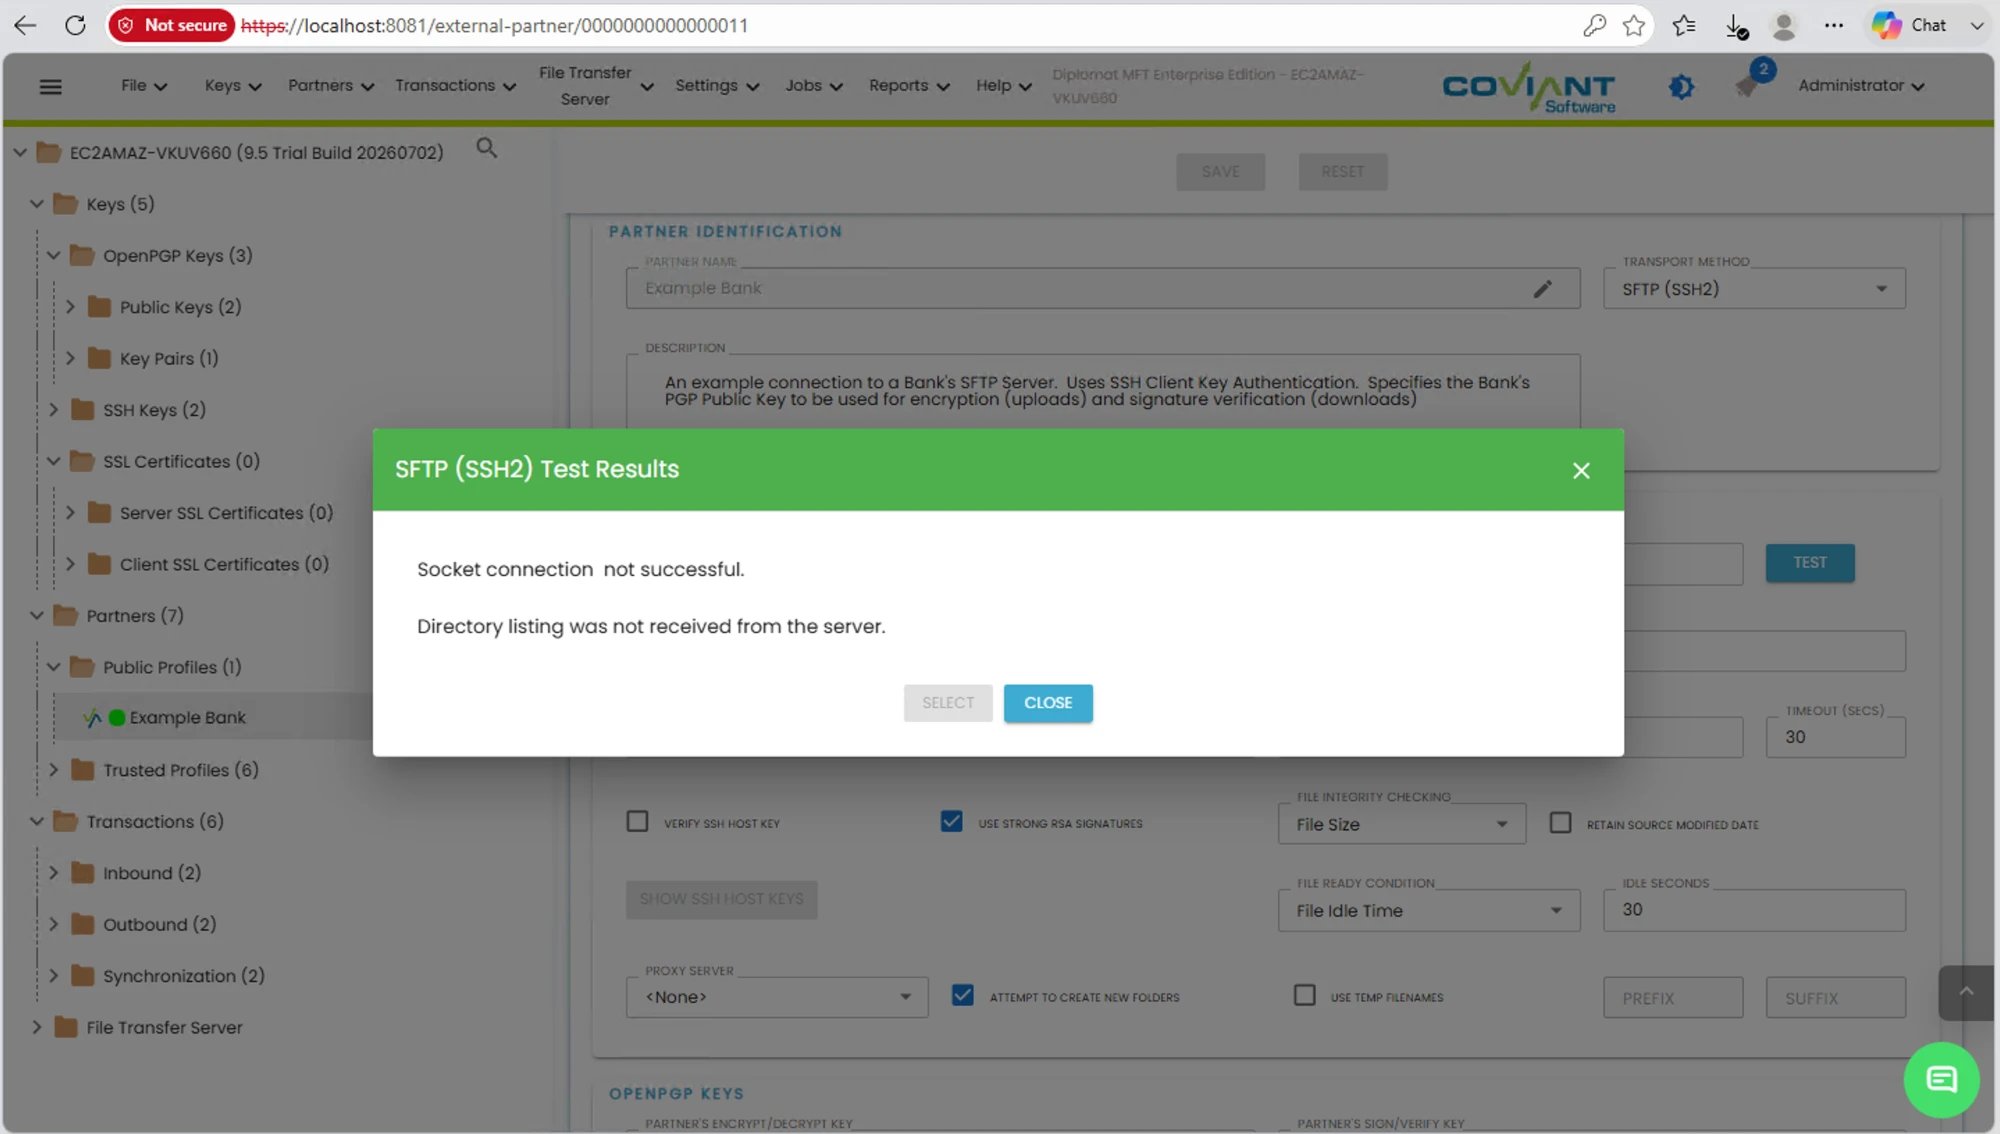Open the Partners menu
Viewport: 2000px width, 1134px height.
[331, 86]
